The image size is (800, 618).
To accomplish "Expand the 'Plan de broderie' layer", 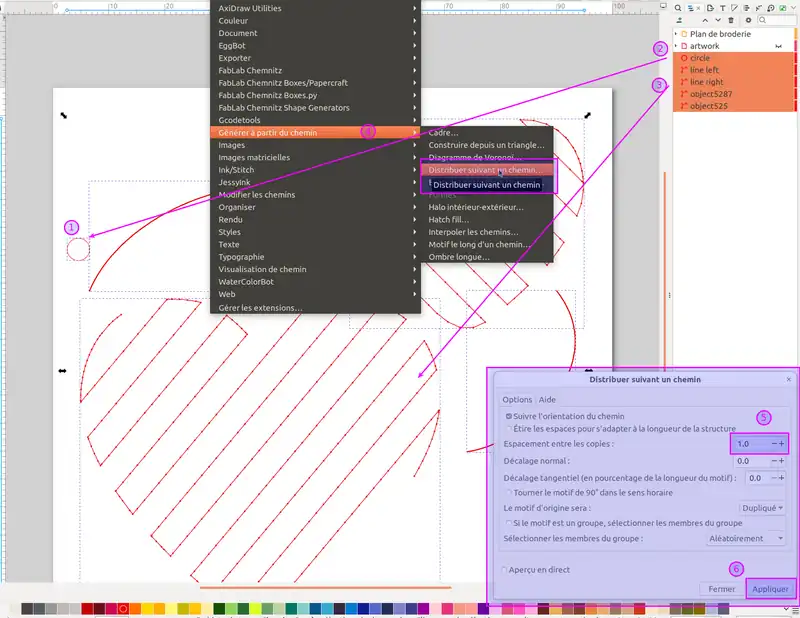I will pyautogui.click(x=678, y=33).
